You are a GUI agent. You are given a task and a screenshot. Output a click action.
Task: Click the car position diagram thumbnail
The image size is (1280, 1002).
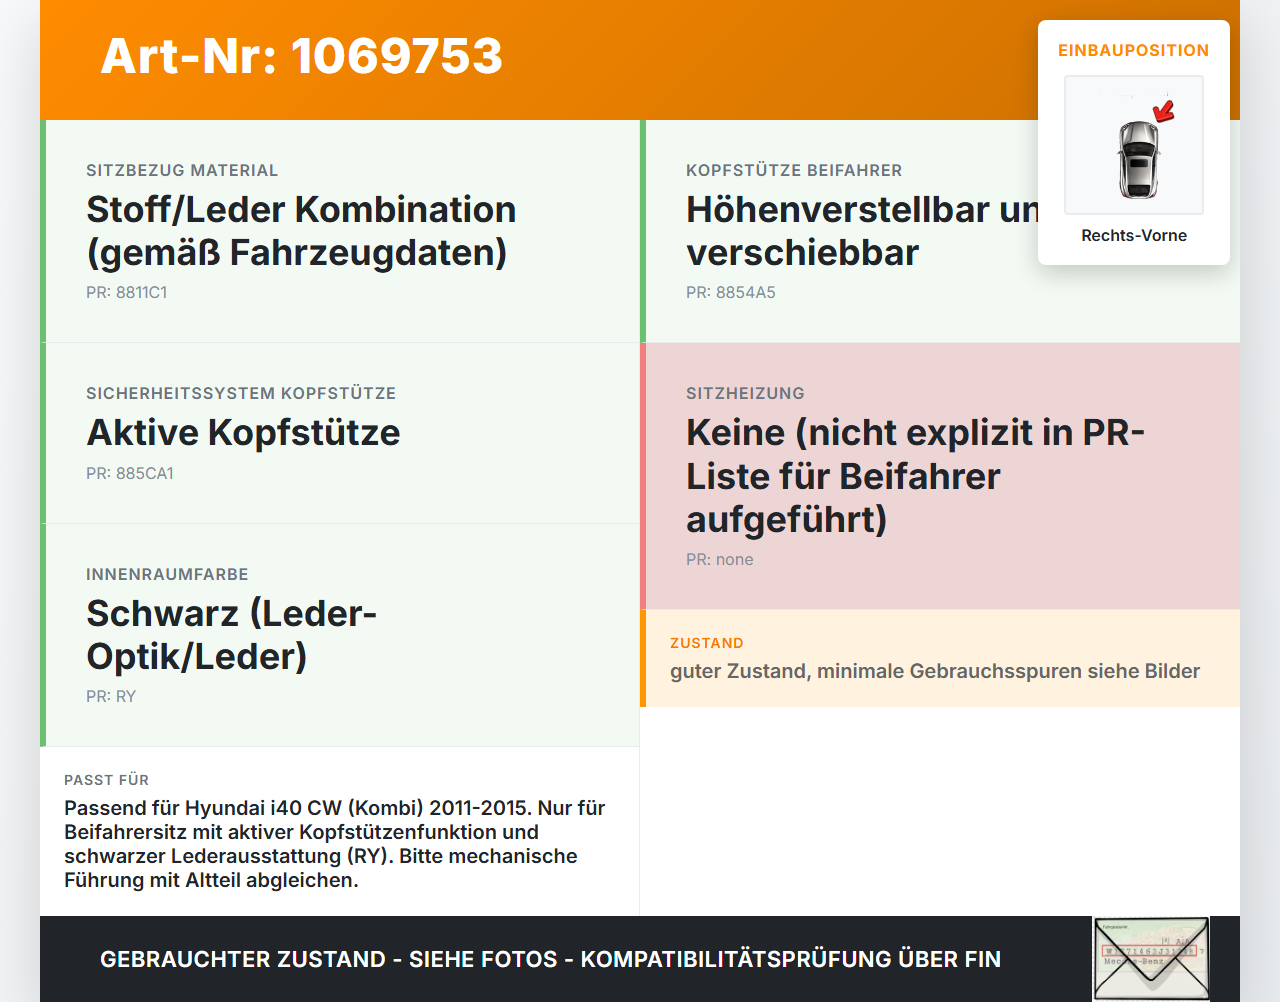[1134, 145]
